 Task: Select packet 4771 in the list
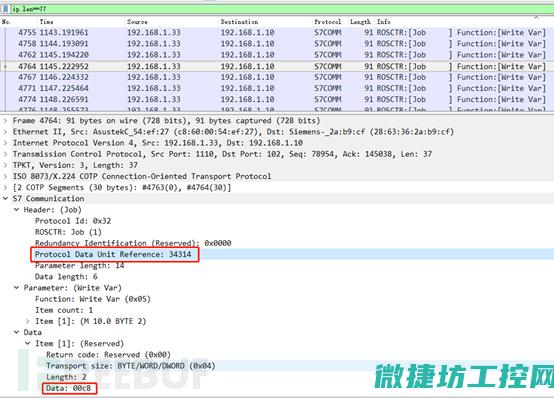pyautogui.click(x=277, y=88)
